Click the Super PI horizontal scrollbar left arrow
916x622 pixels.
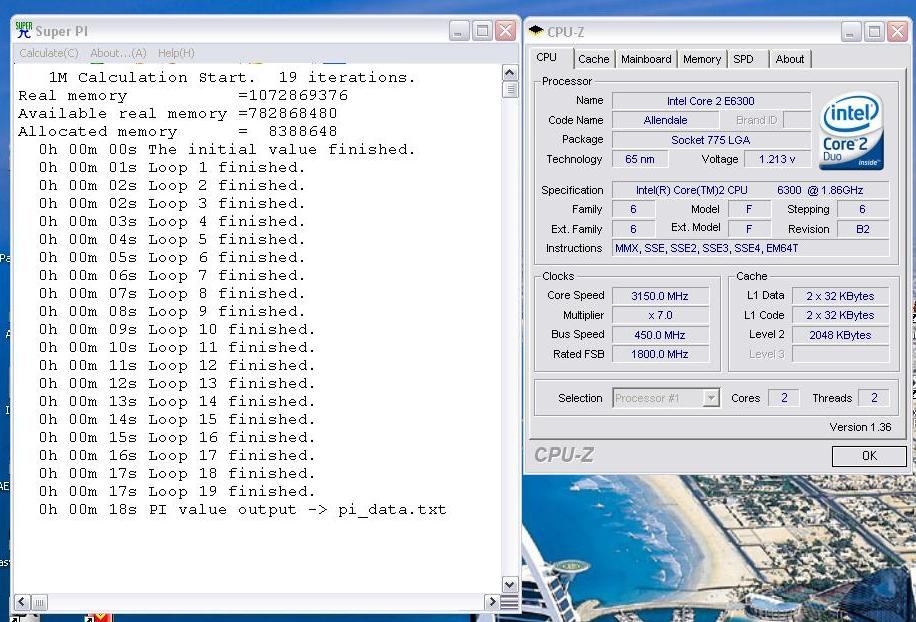pyautogui.click(x=22, y=602)
